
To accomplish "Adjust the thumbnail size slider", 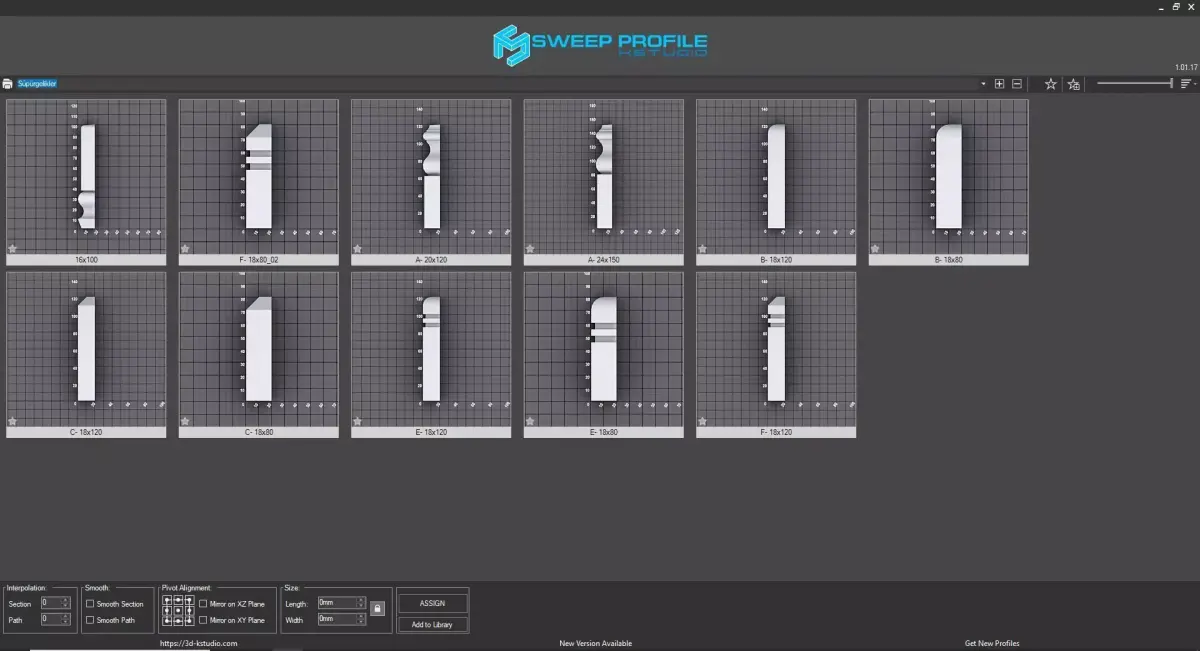I will [1135, 84].
